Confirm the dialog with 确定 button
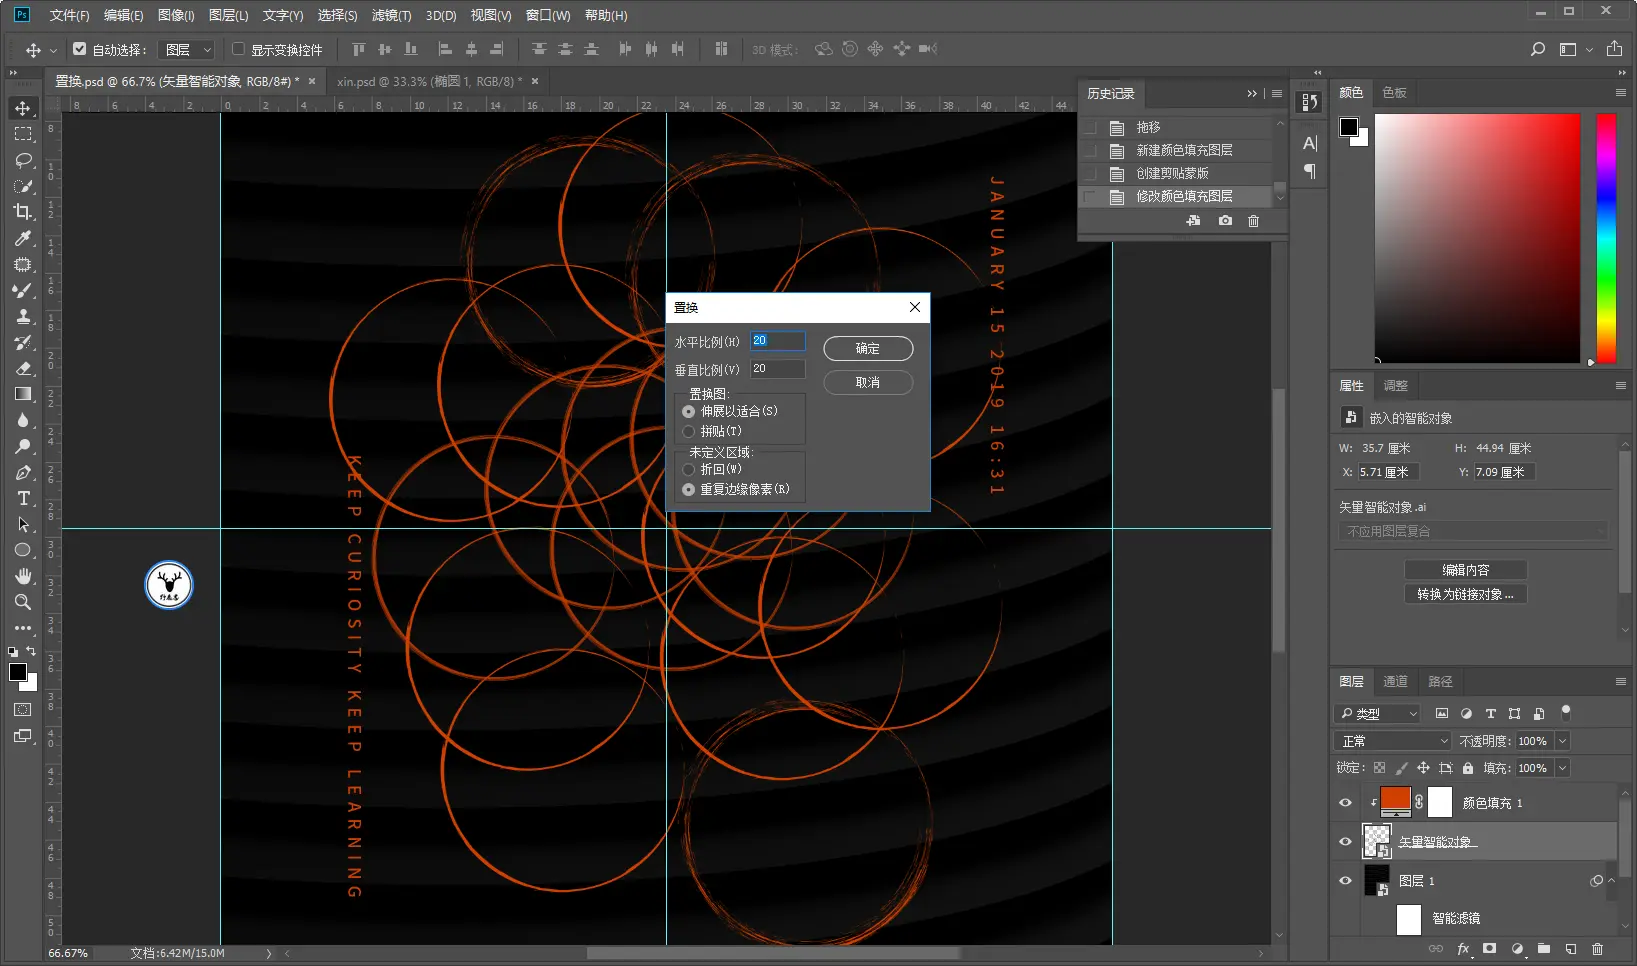 point(867,348)
